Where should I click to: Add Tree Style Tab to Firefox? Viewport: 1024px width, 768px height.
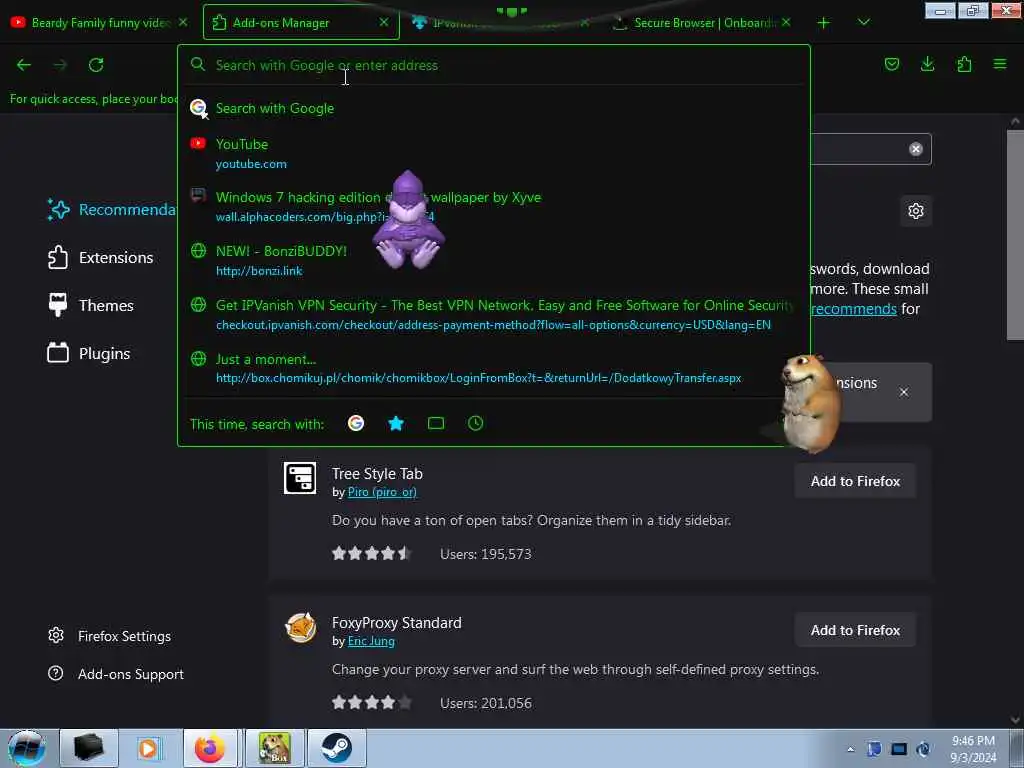pos(855,481)
